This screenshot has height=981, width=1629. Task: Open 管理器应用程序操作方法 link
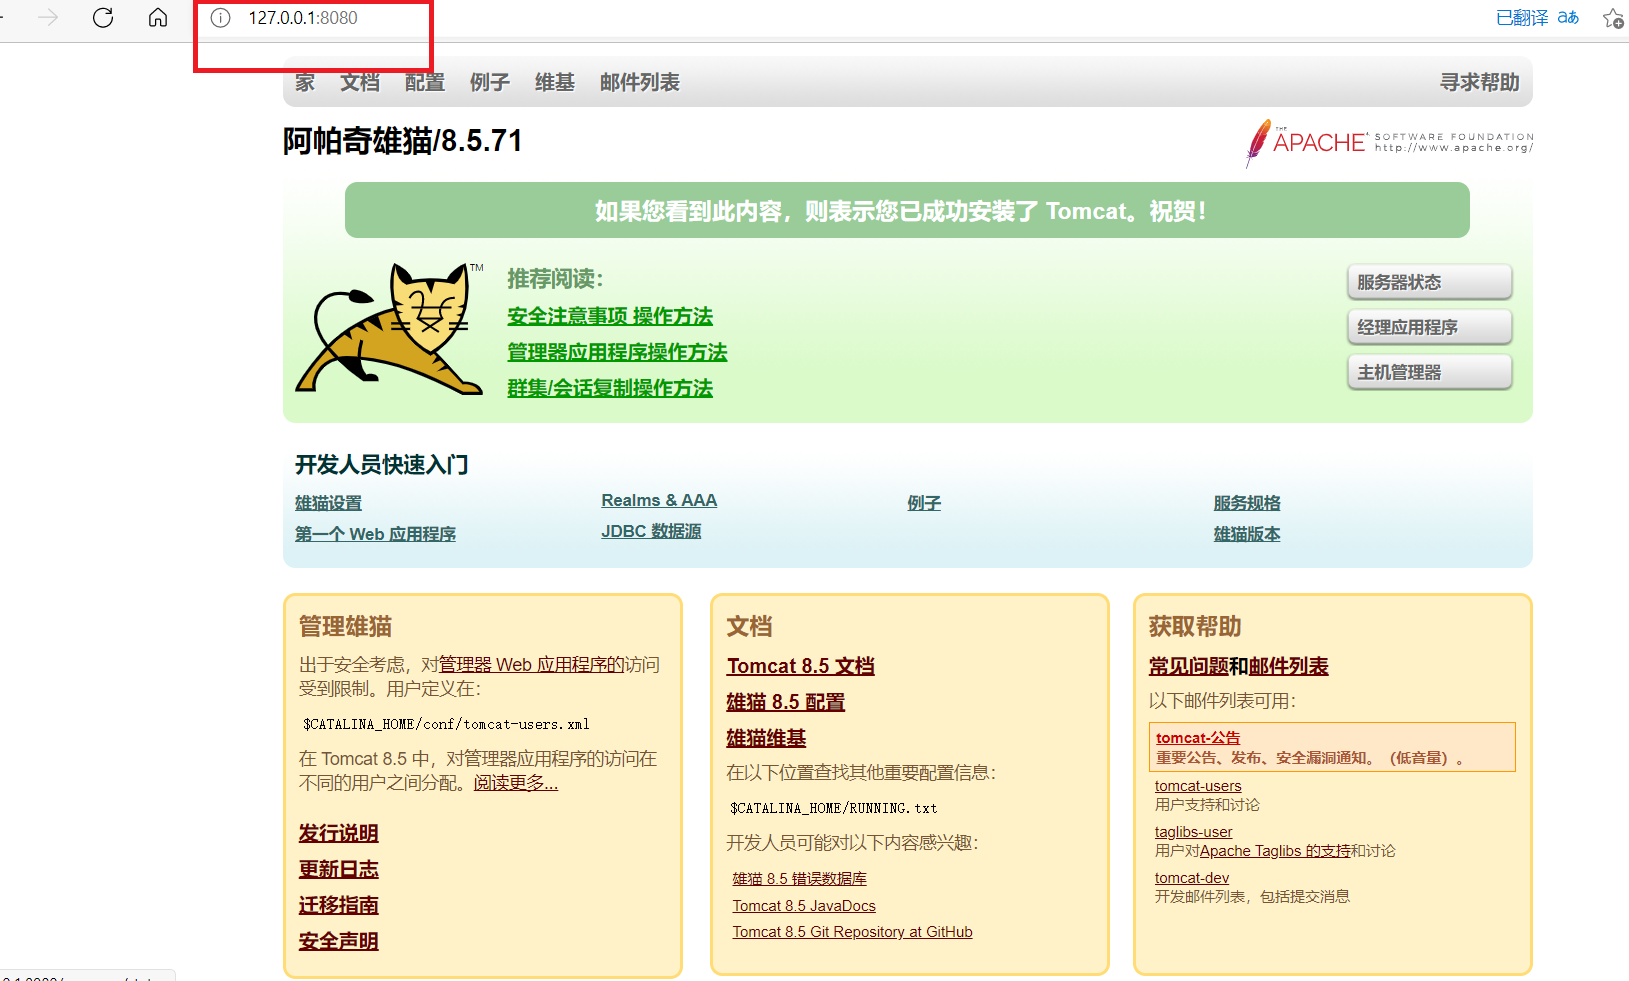coord(617,352)
